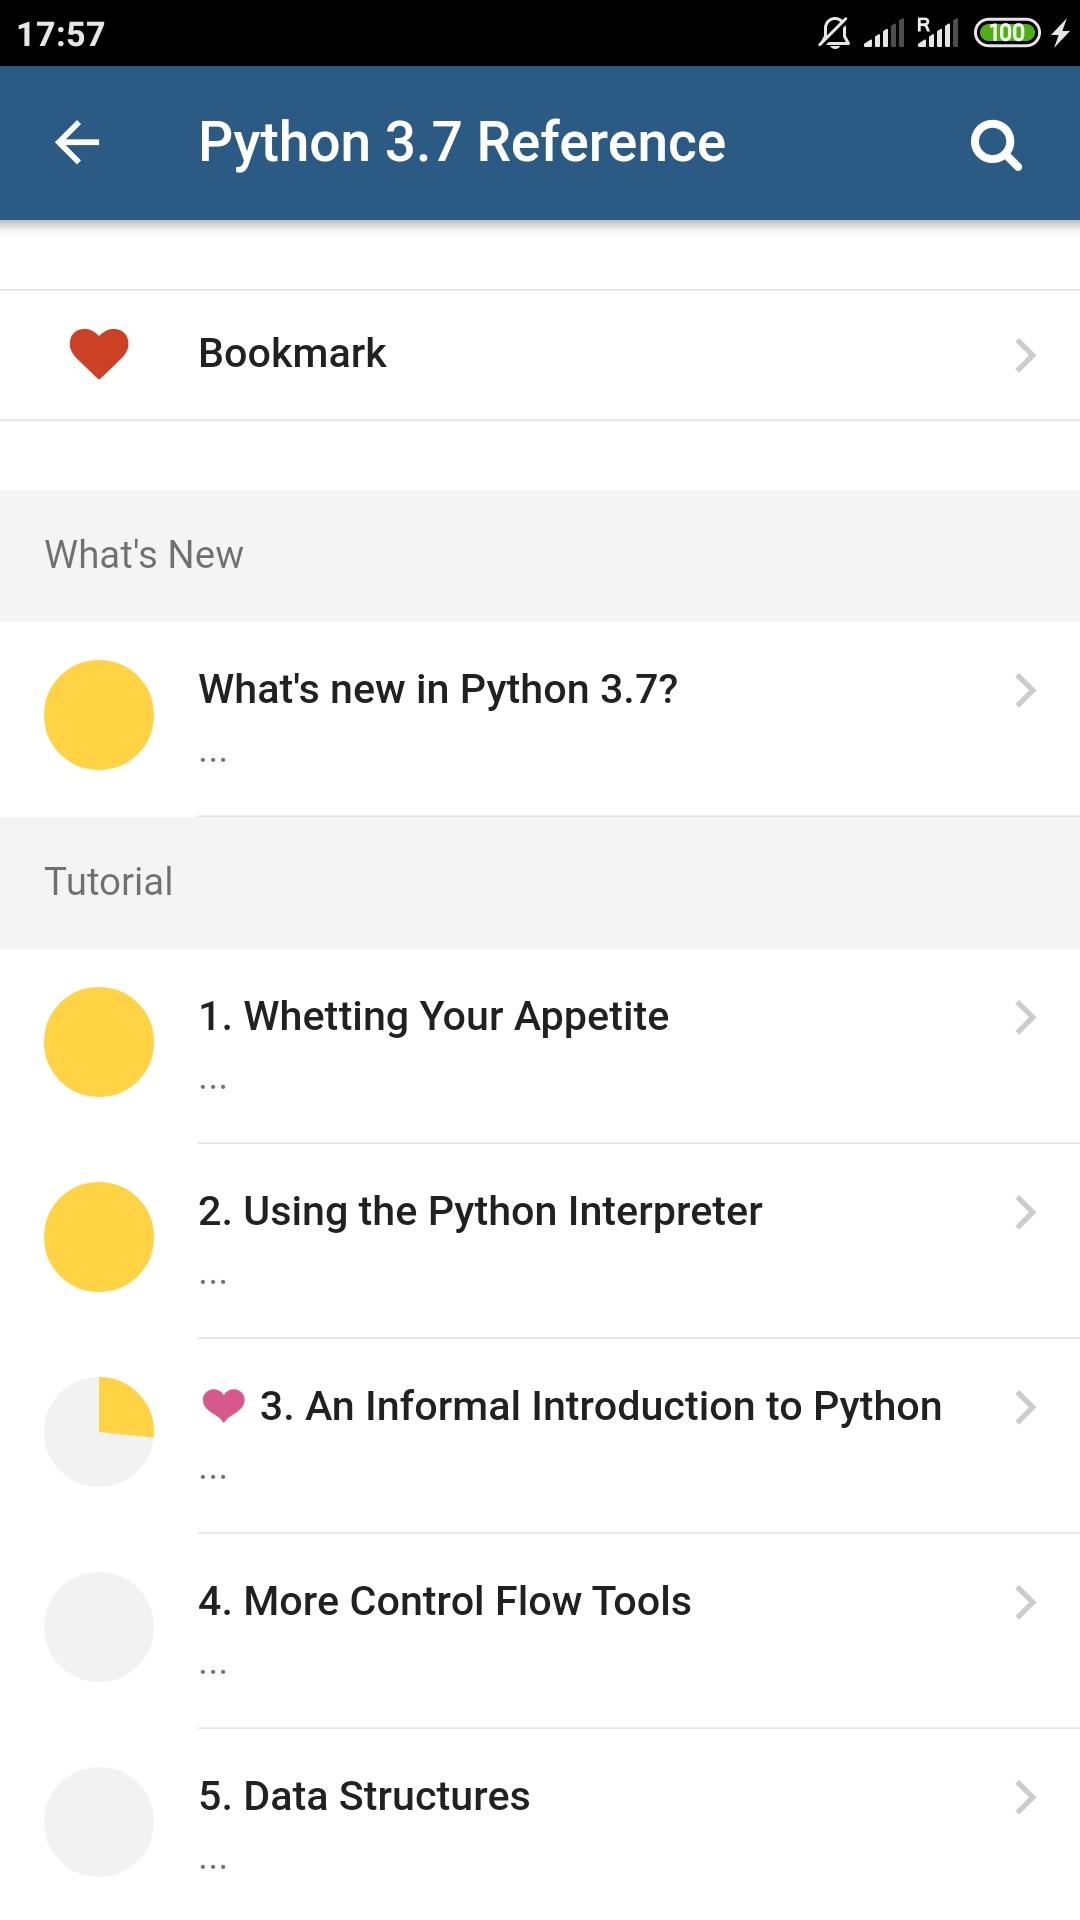Tap the back arrow in header

tap(77, 142)
